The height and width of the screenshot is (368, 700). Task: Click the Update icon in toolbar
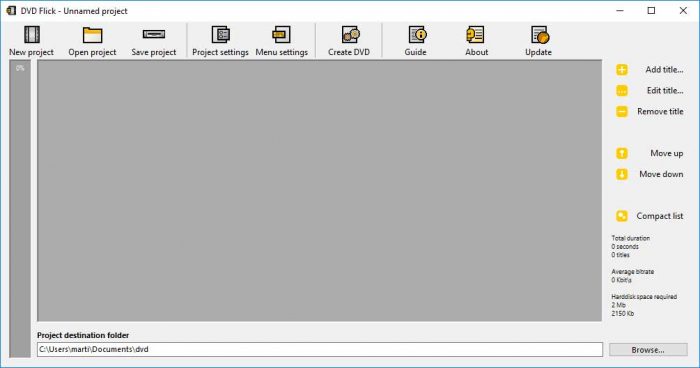point(540,35)
